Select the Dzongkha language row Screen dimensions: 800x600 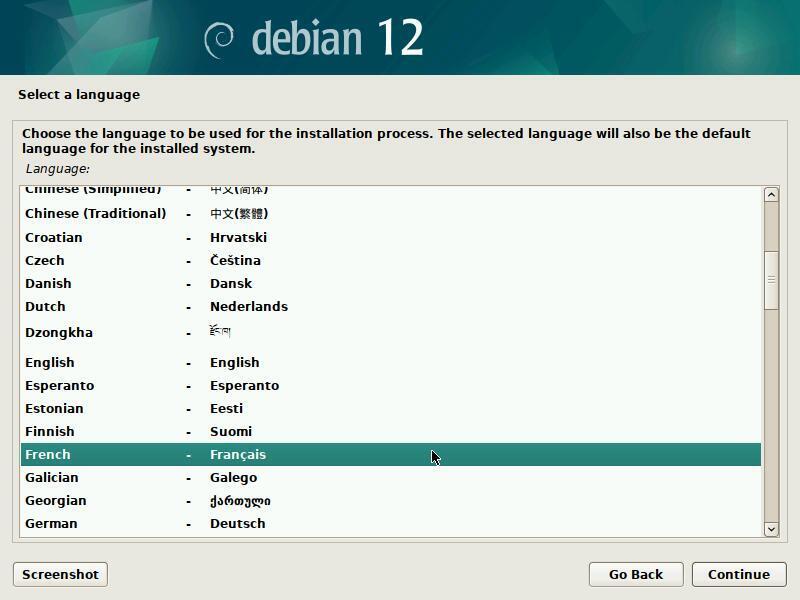pos(59,332)
